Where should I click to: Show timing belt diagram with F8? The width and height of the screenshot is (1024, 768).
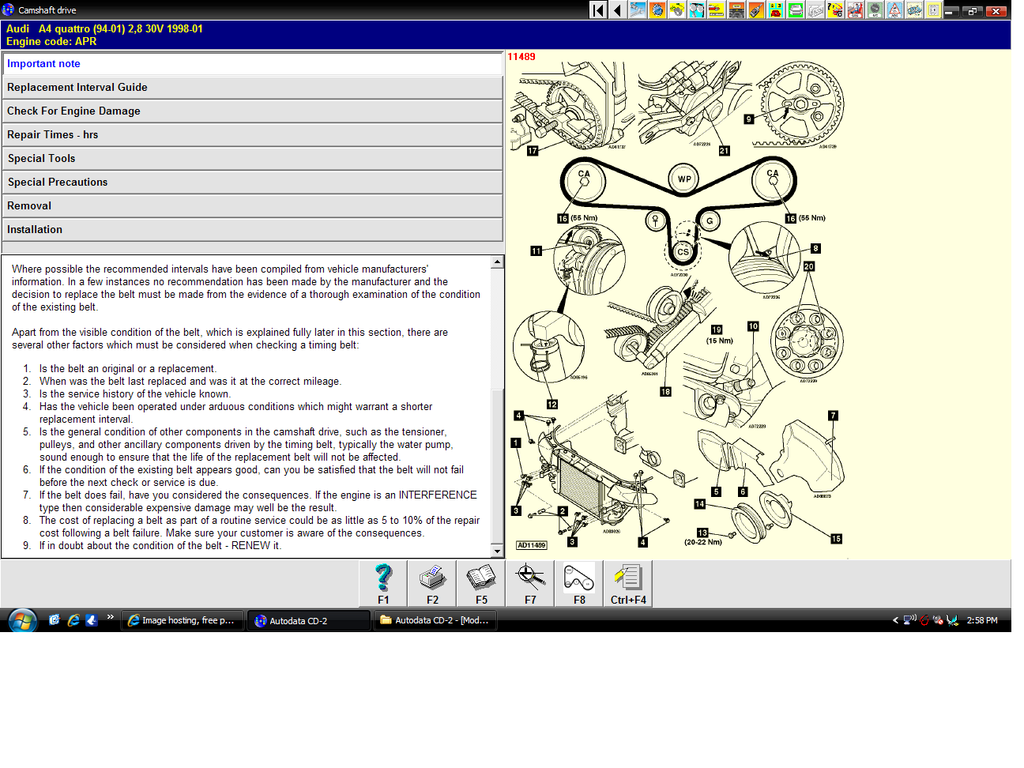pos(579,584)
